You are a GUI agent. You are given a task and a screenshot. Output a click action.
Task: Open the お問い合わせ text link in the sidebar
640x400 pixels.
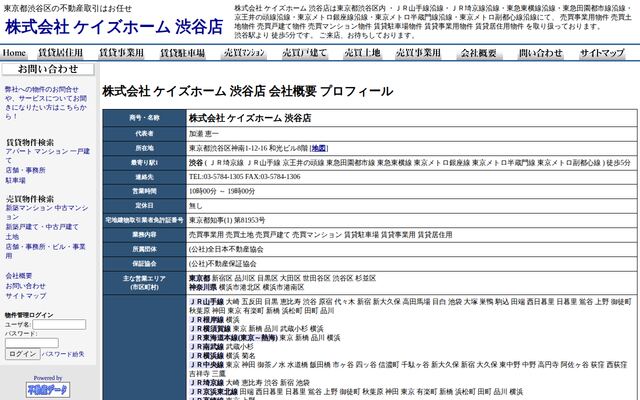(x=25, y=286)
